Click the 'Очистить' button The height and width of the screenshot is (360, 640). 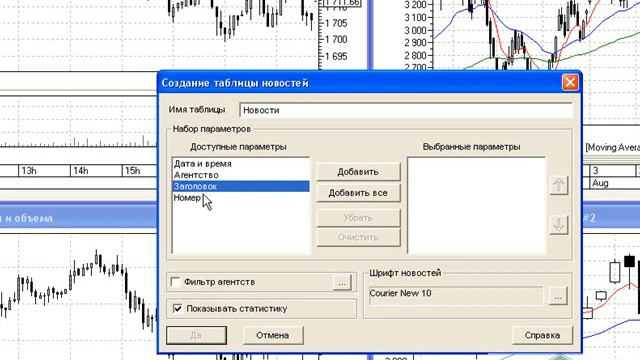point(358,237)
